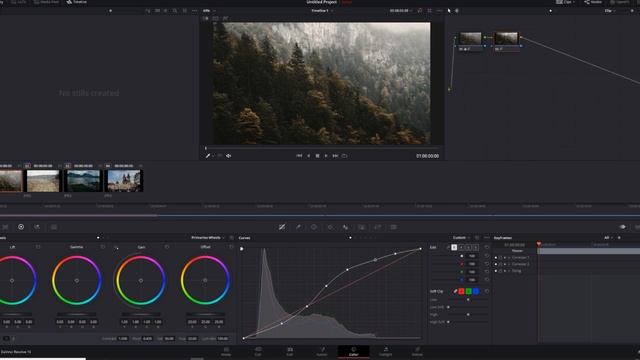
Task: Reset the Soft Clip section
Action: (487, 291)
